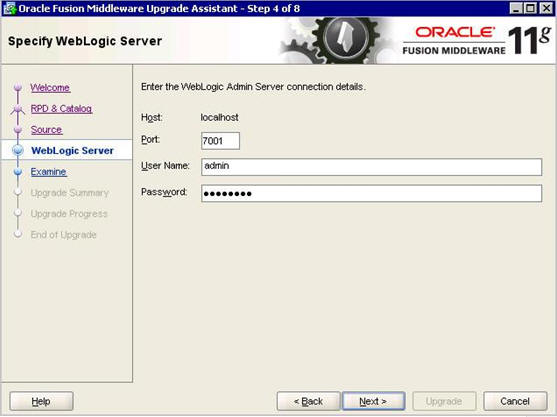This screenshot has height=417, width=557.
Task: Open Help for this wizard
Action: (41, 401)
